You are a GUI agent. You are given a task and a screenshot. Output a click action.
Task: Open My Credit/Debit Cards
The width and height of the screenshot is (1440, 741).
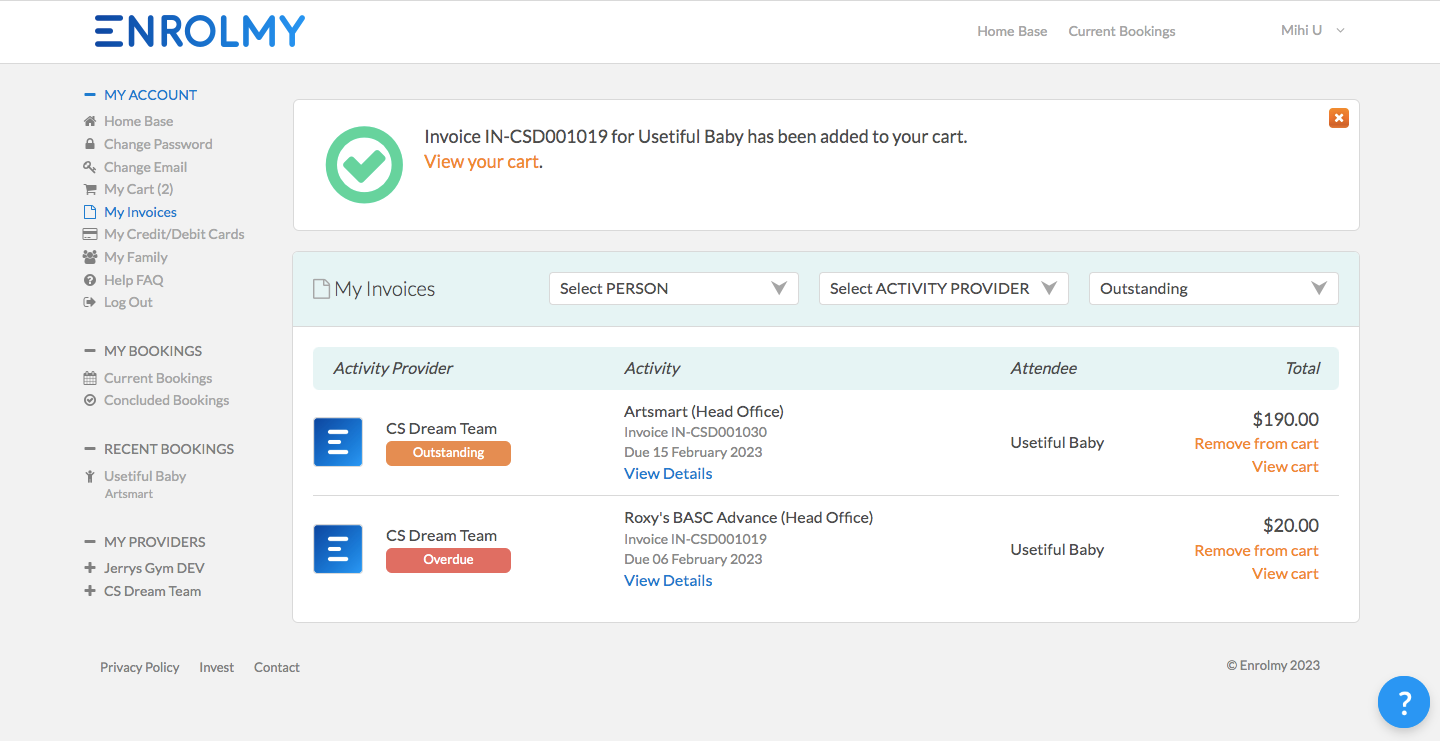click(174, 234)
